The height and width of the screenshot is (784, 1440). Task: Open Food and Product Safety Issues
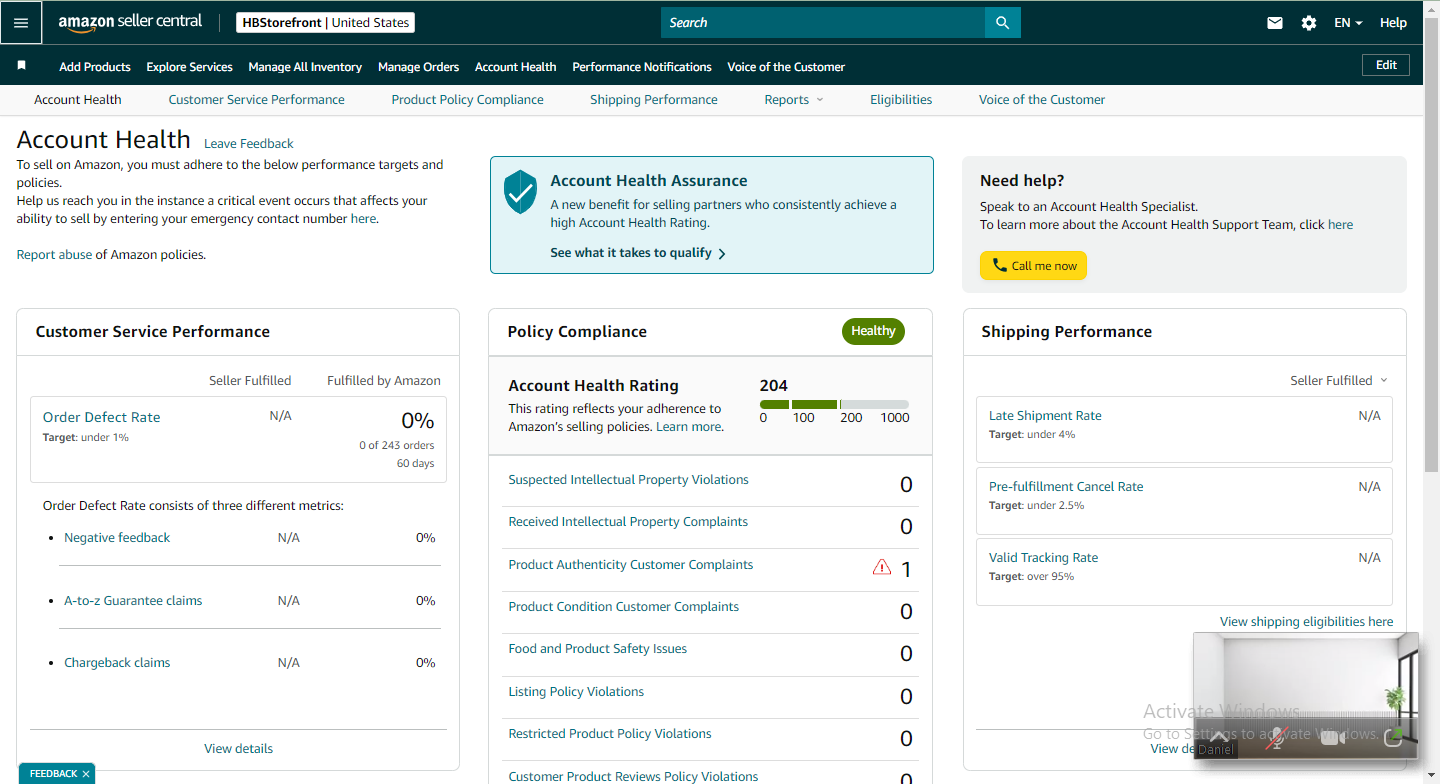pyautogui.click(x=598, y=649)
